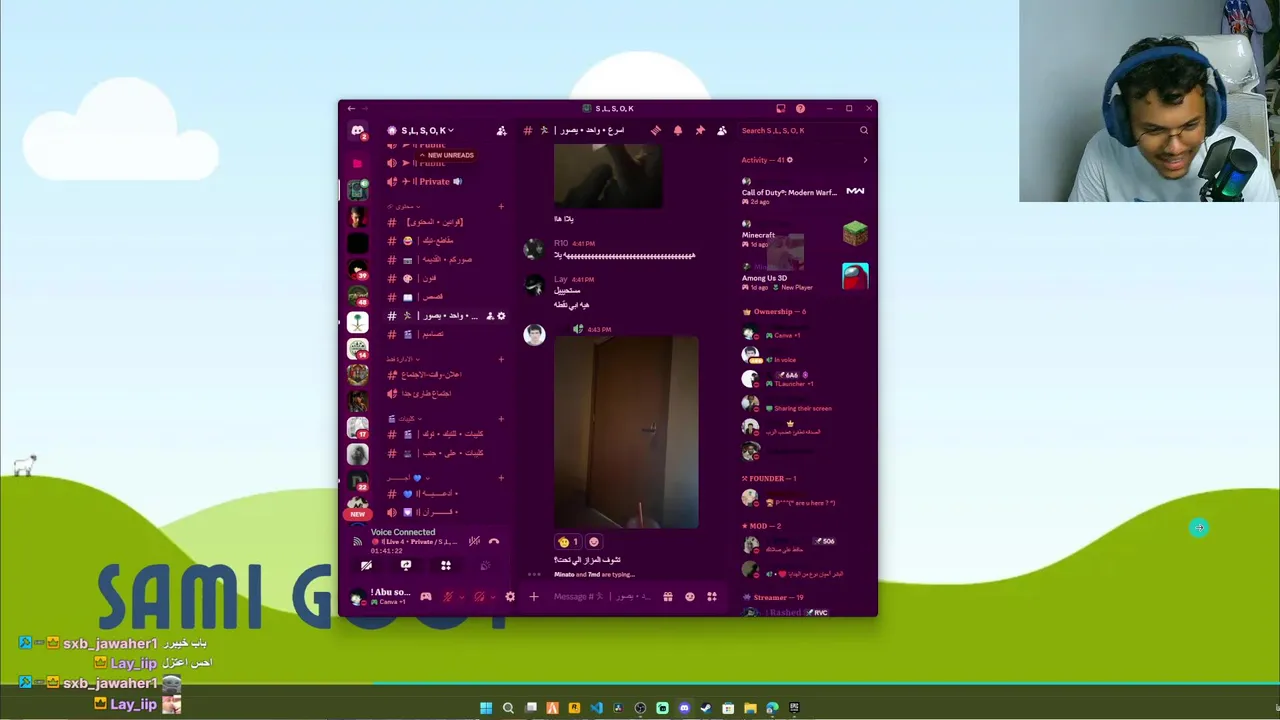Toggle microphone mute in user panel

(x=448, y=597)
